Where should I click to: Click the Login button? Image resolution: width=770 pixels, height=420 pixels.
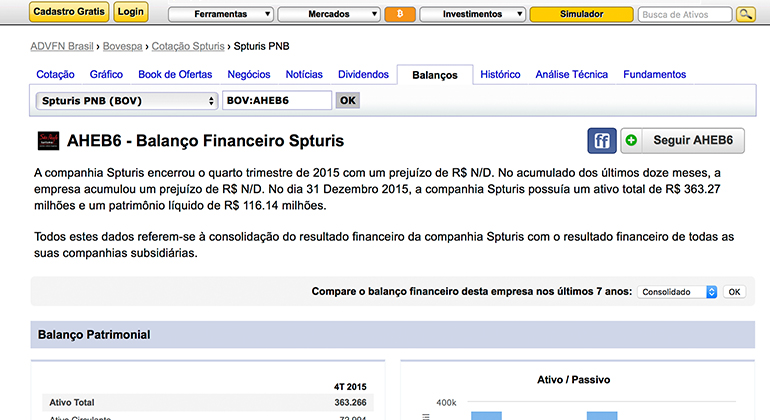(x=131, y=12)
